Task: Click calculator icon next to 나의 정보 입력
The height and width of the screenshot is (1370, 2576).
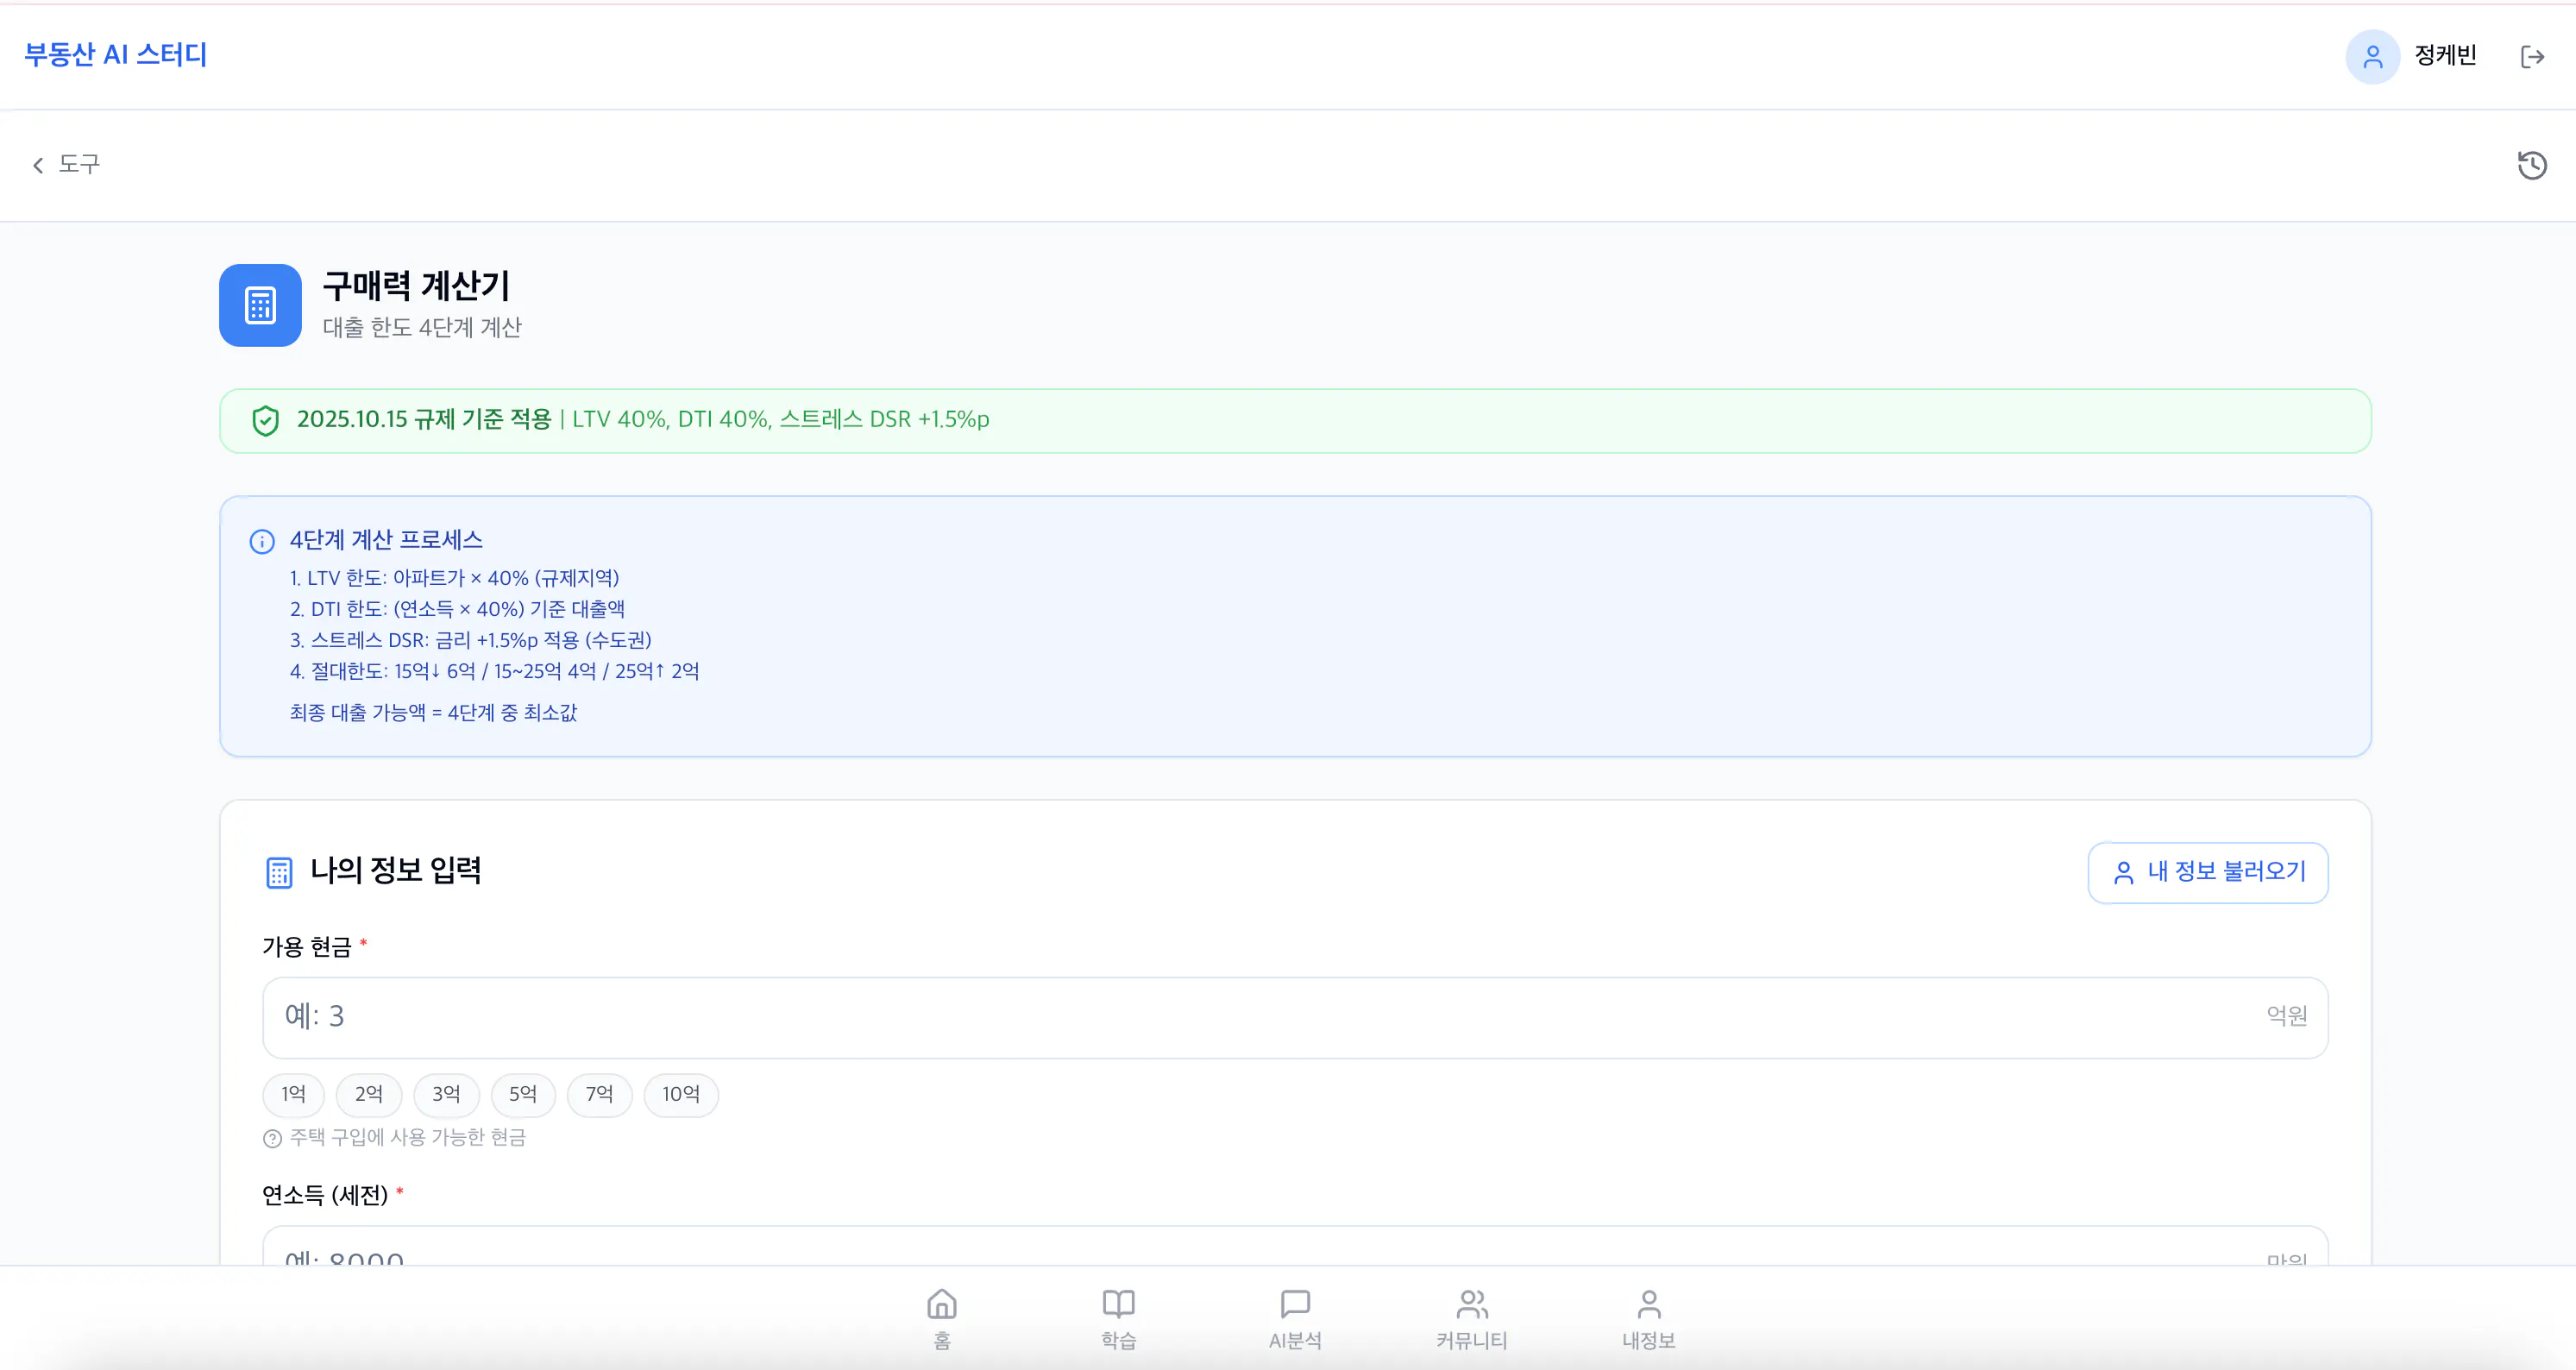Action: point(279,872)
